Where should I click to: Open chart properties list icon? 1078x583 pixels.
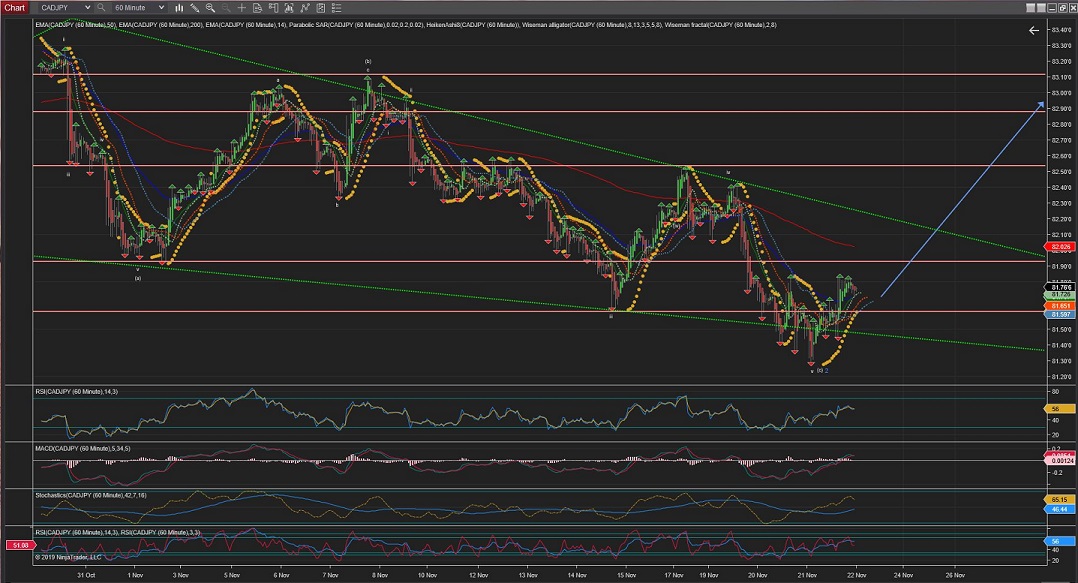click(x=335, y=7)
